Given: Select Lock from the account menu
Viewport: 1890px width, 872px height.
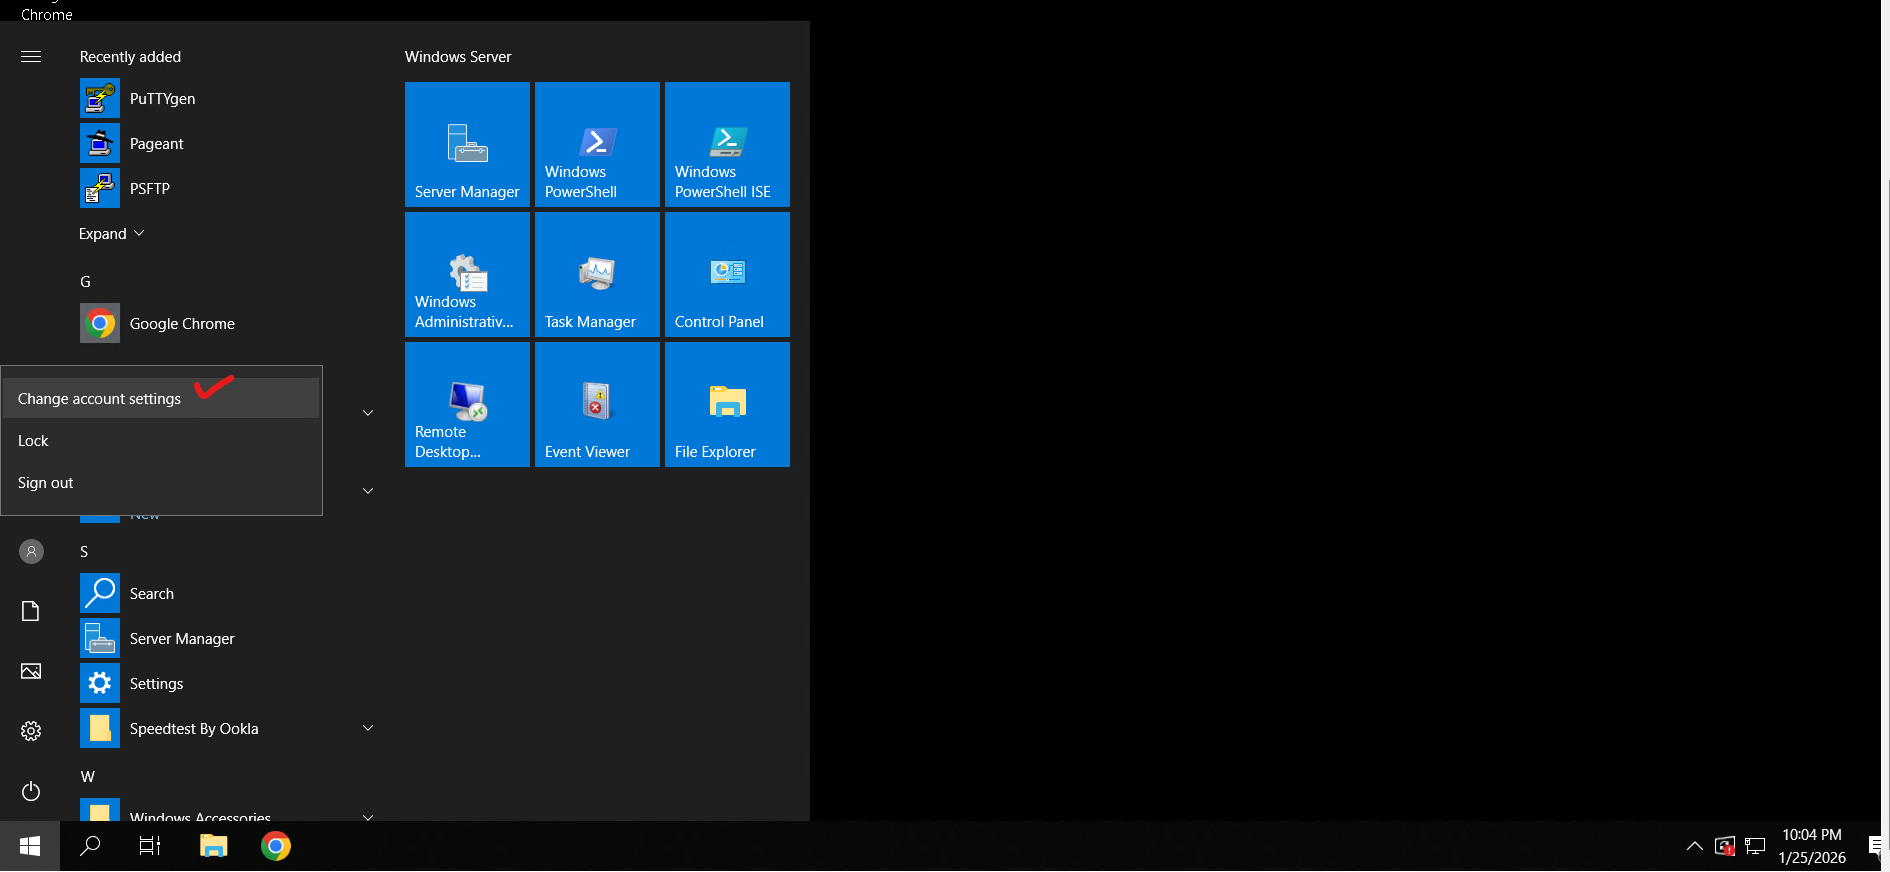Looking at the screenshot, I should point(161,440).
